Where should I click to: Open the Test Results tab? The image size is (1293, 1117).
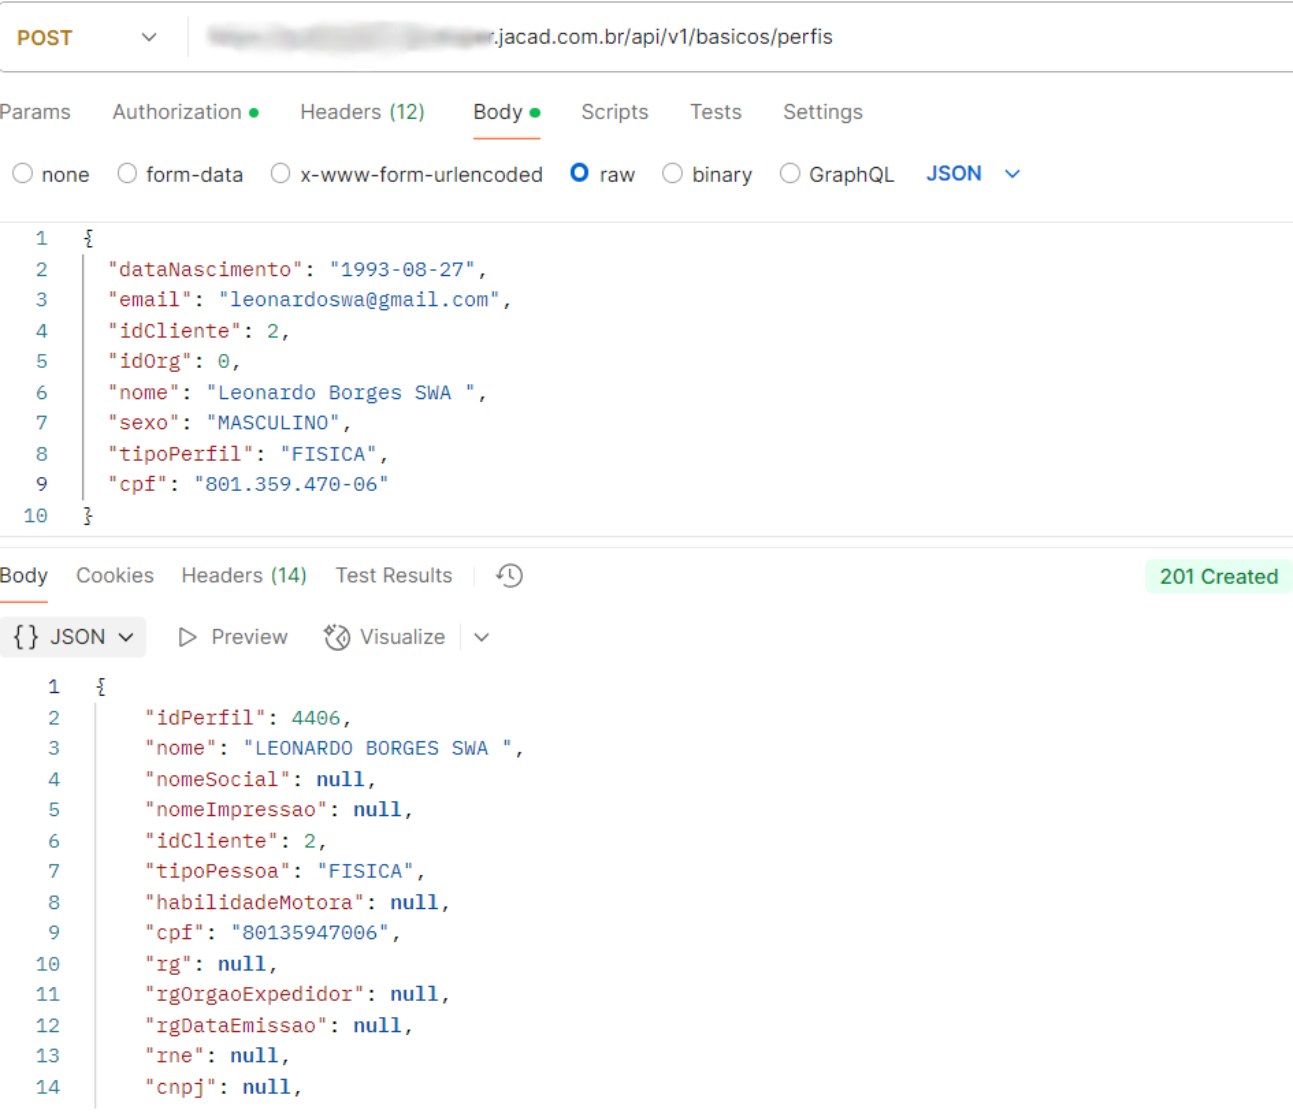tap(394, 576)
